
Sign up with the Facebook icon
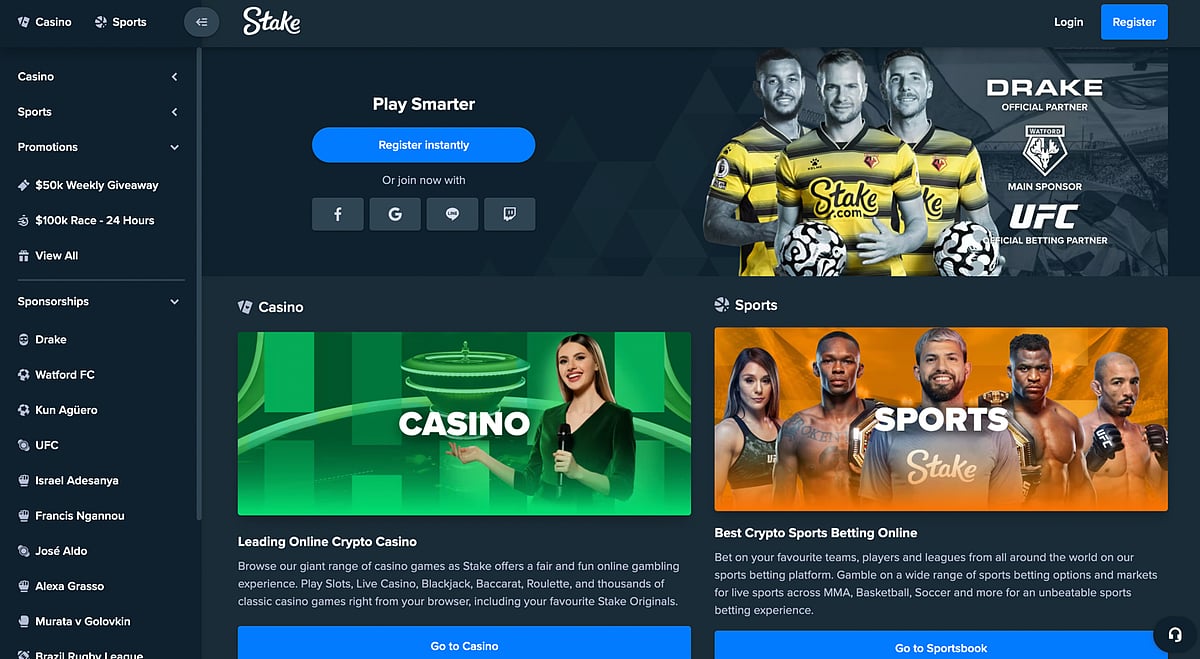pos(338,214)
